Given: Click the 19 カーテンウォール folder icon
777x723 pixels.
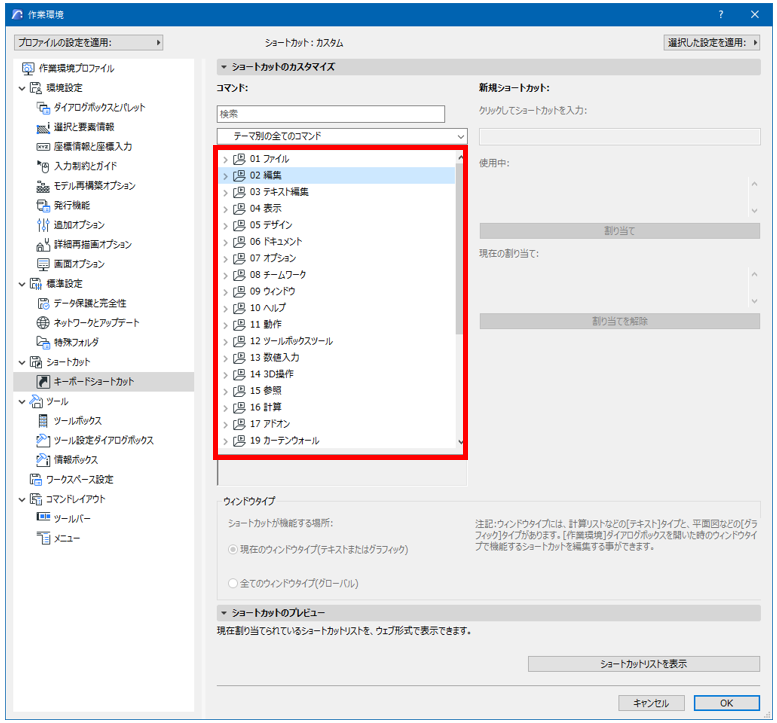Looking at the screenshot, I should 239,441.
